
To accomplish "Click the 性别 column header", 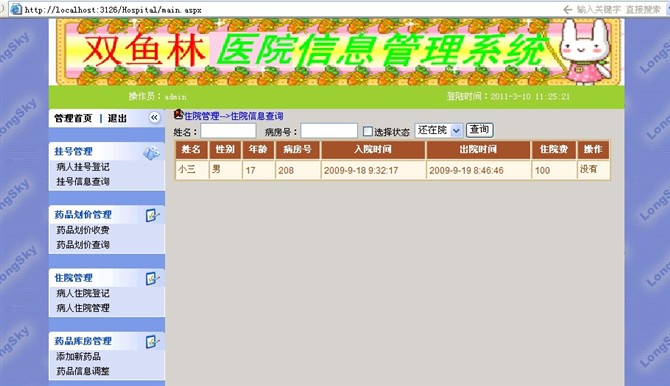I will (225, 150).
